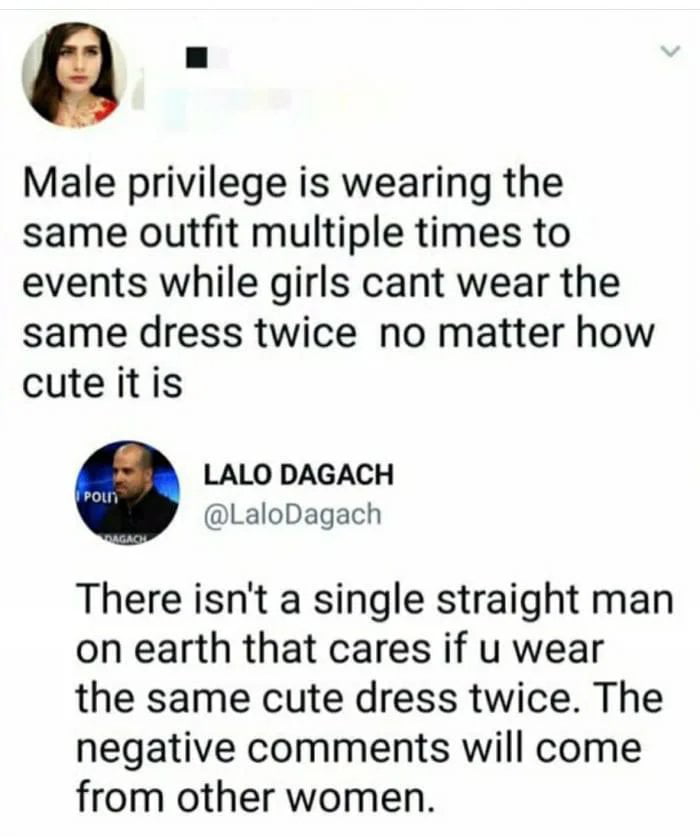The width and height of the screenshot is (700, 837).
Task: Click the 'There isn't a single straight man' line
Action: (374, 600)
